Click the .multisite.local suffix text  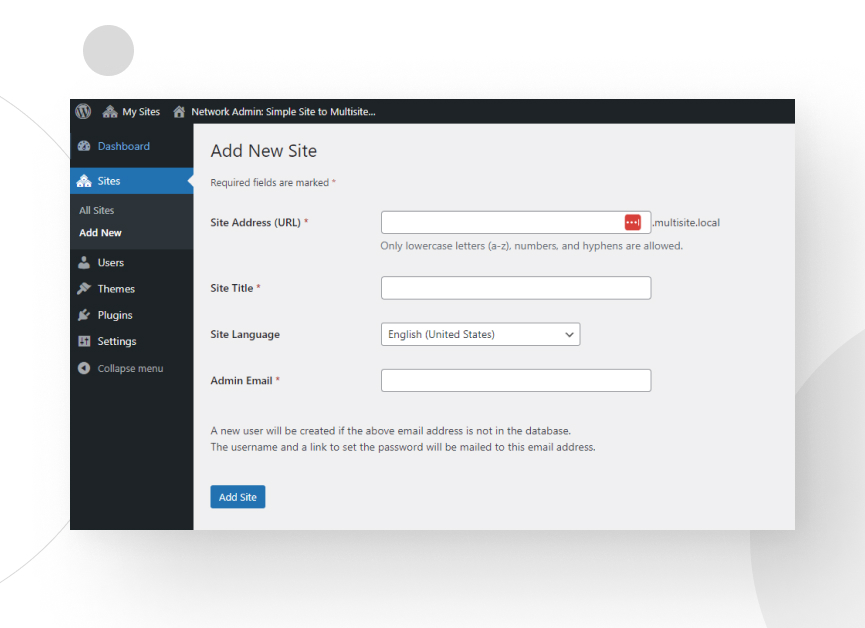(686, 223)
